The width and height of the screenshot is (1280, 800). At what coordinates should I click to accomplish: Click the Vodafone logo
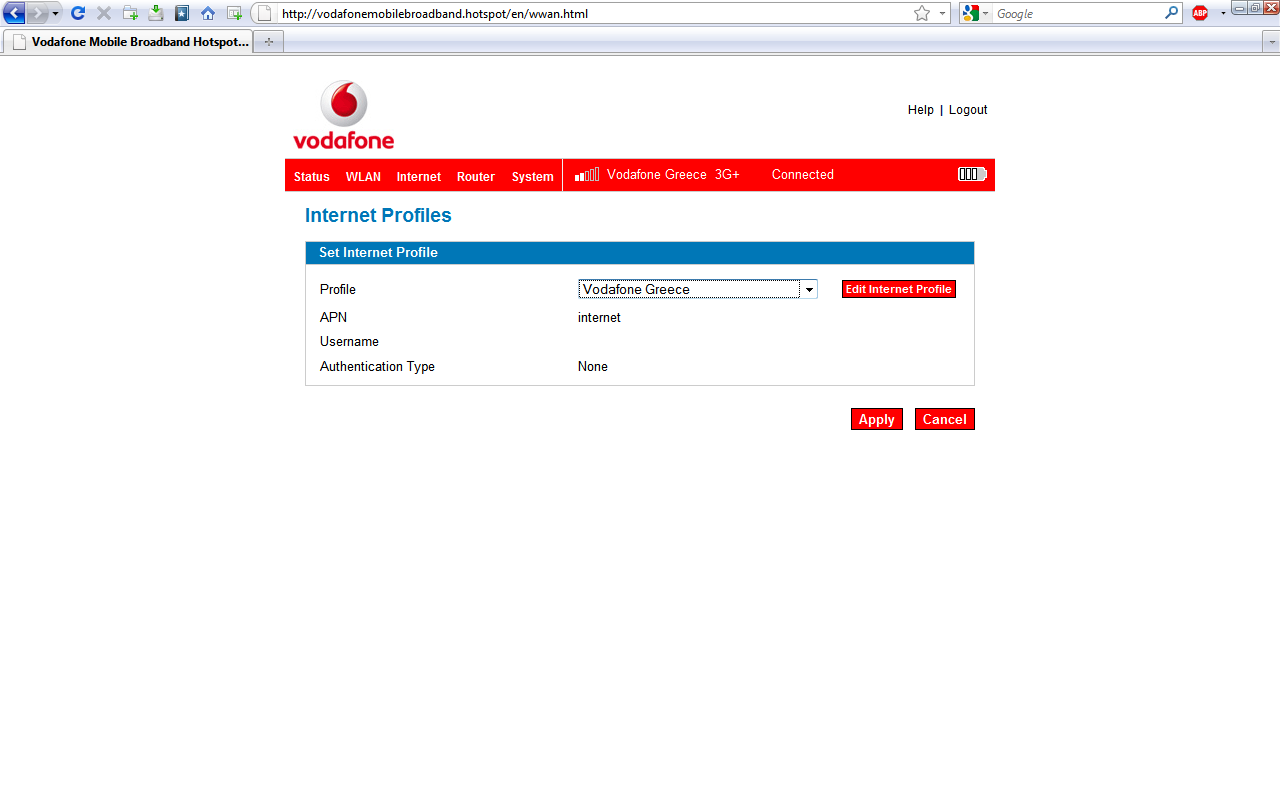[x=343, y=115]
